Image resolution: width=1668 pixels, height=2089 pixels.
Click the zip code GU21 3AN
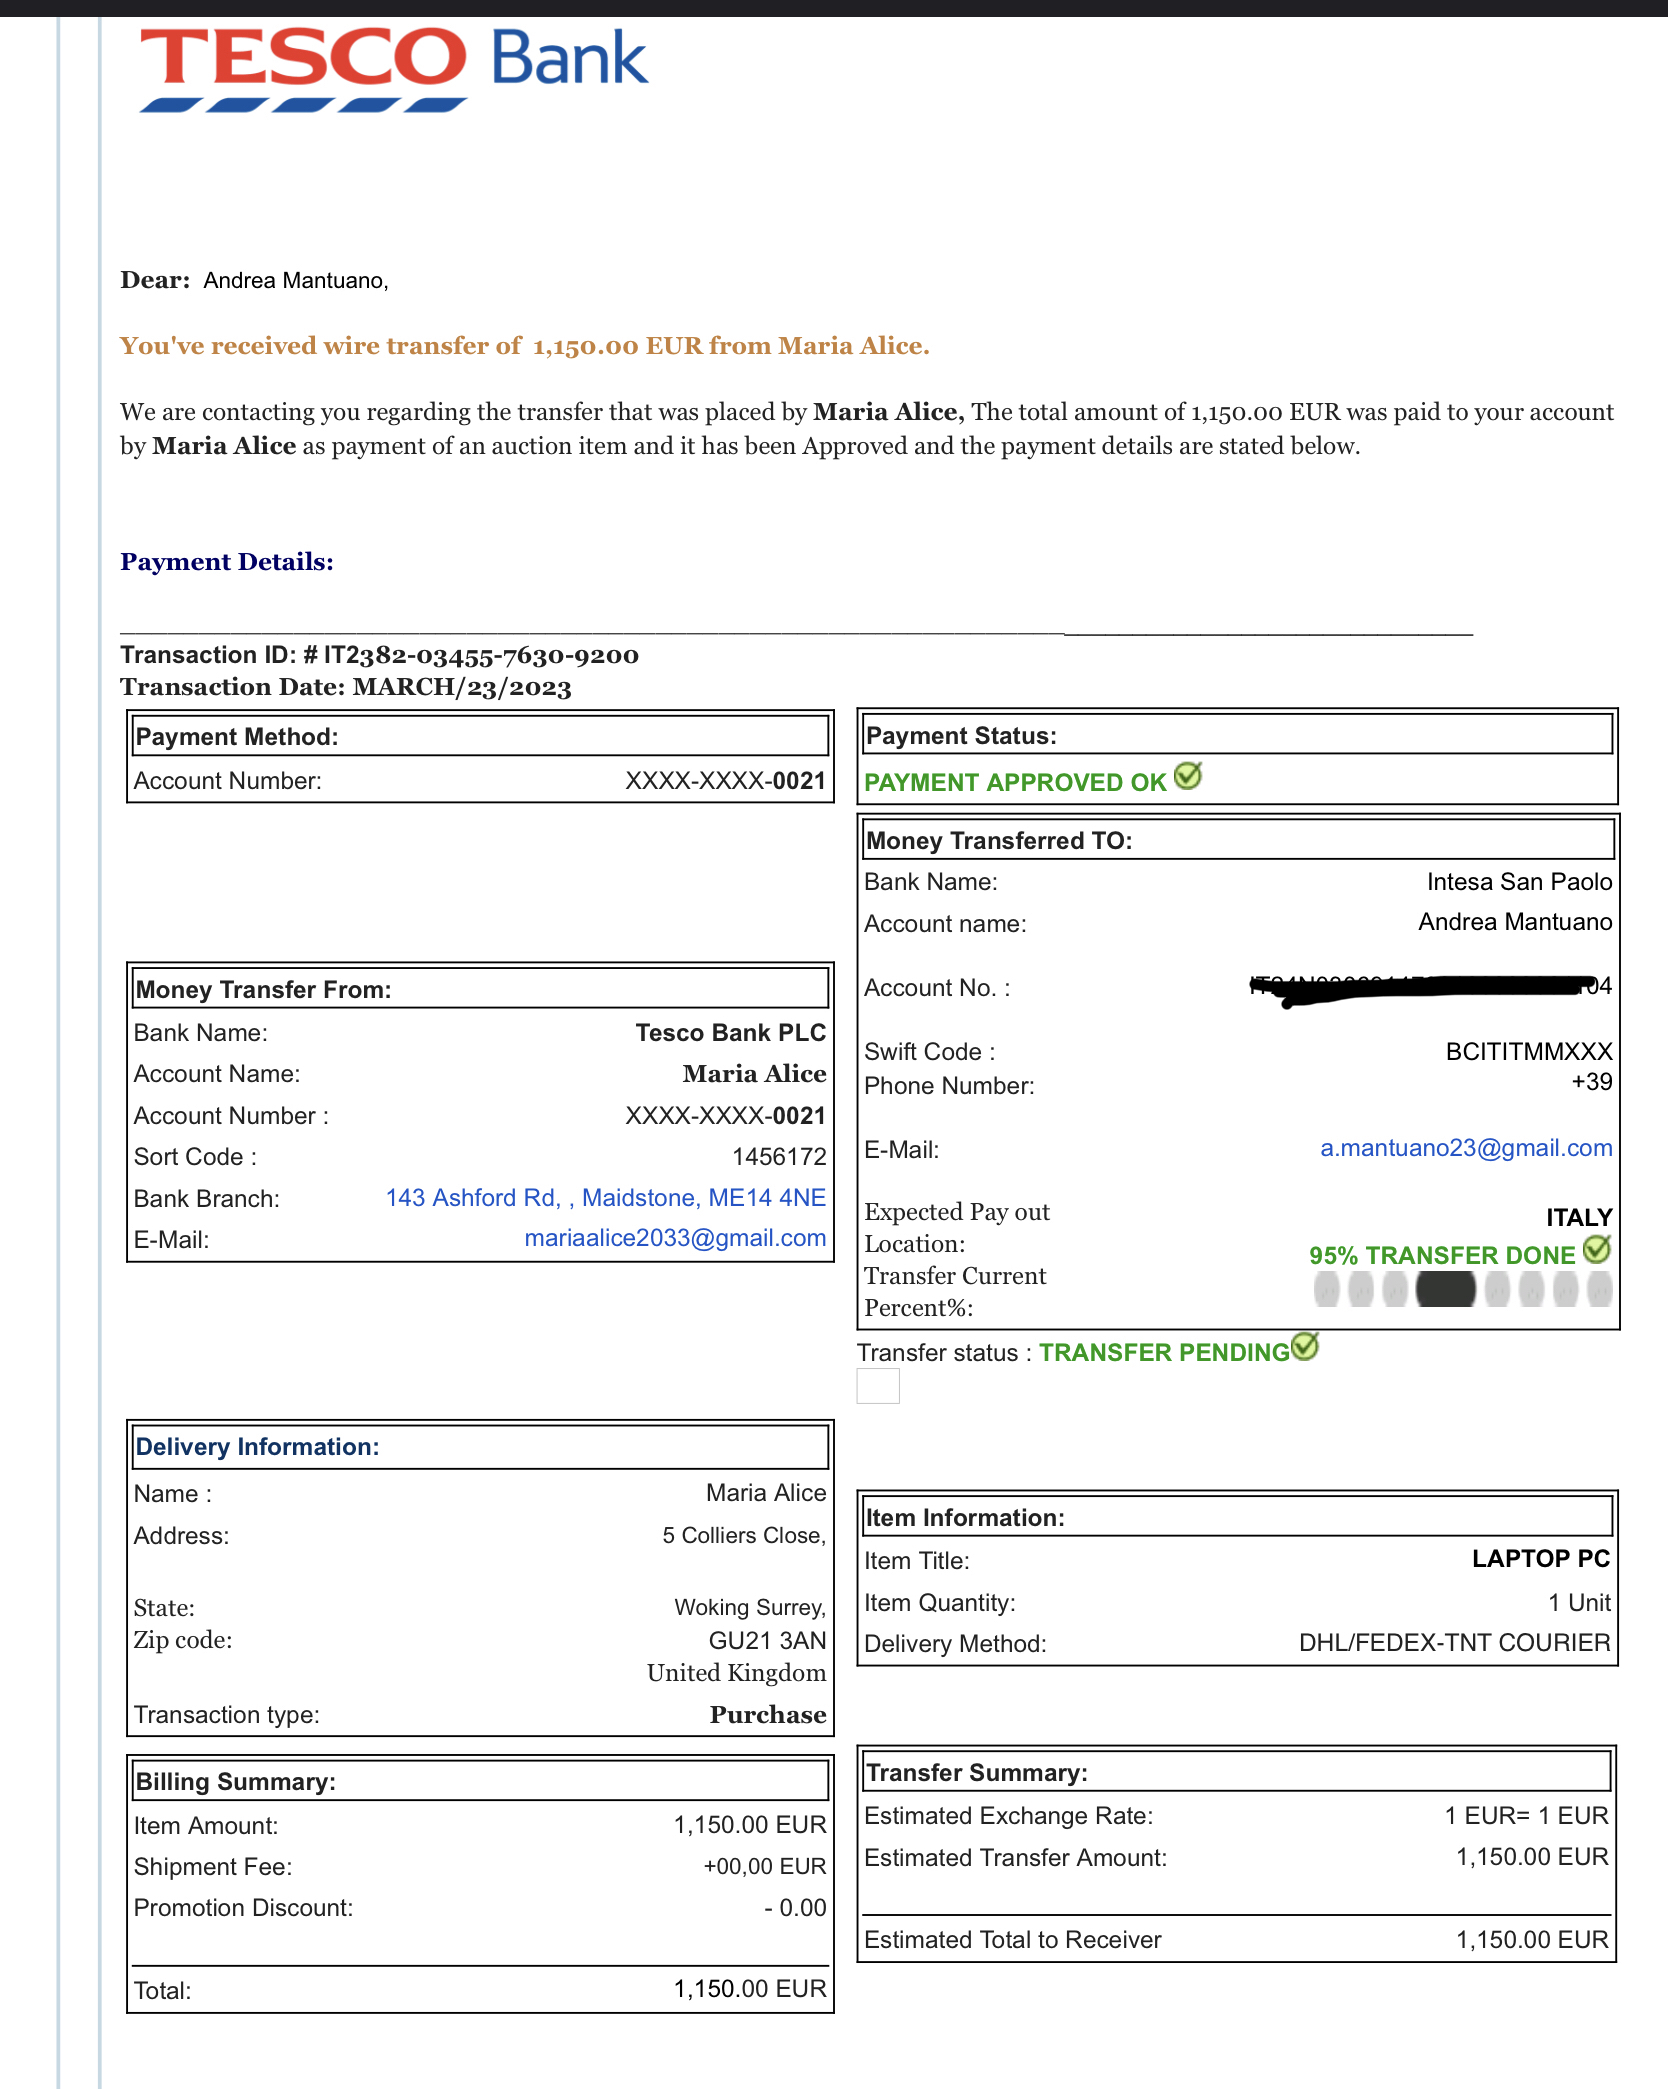(x=767, y=1640)
